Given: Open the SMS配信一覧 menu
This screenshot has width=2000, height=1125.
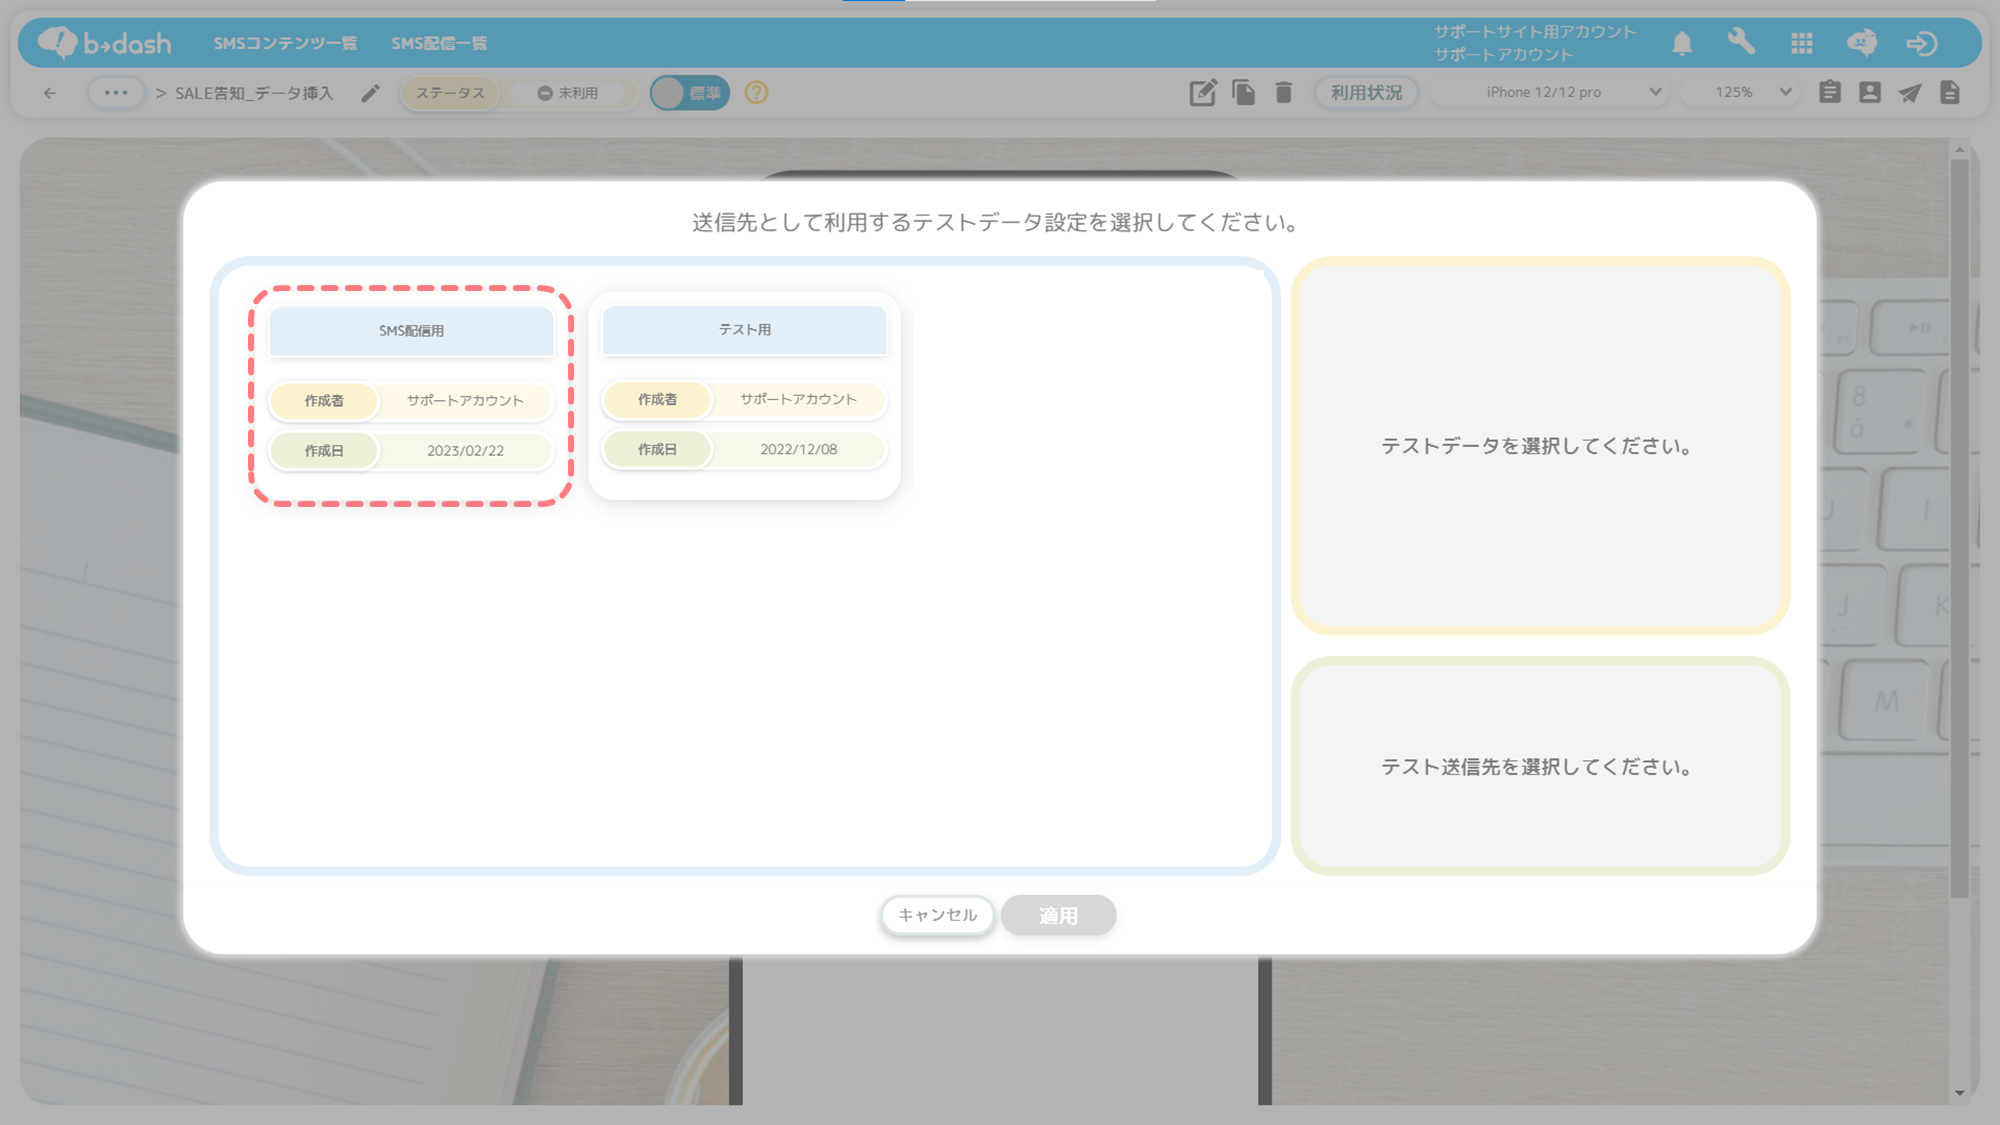Looking at the screenshot, I should click(x=439, y=43).
